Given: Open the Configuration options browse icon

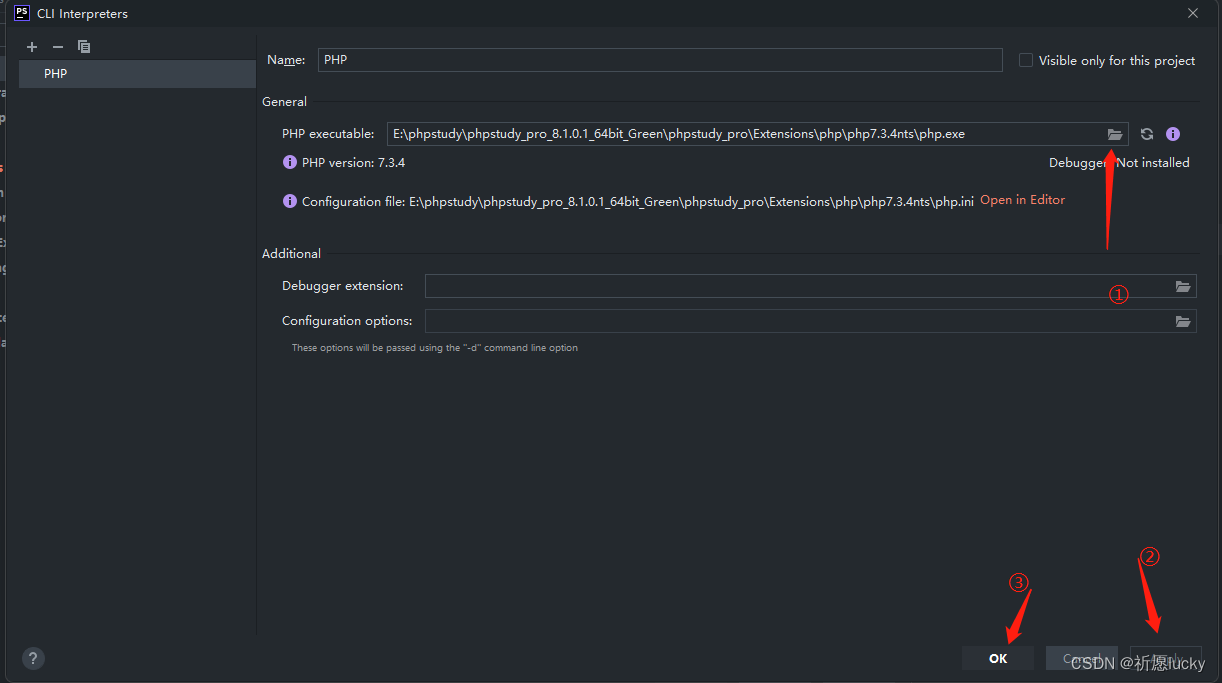Looking at the screenshot, I should coord(1183,321).
